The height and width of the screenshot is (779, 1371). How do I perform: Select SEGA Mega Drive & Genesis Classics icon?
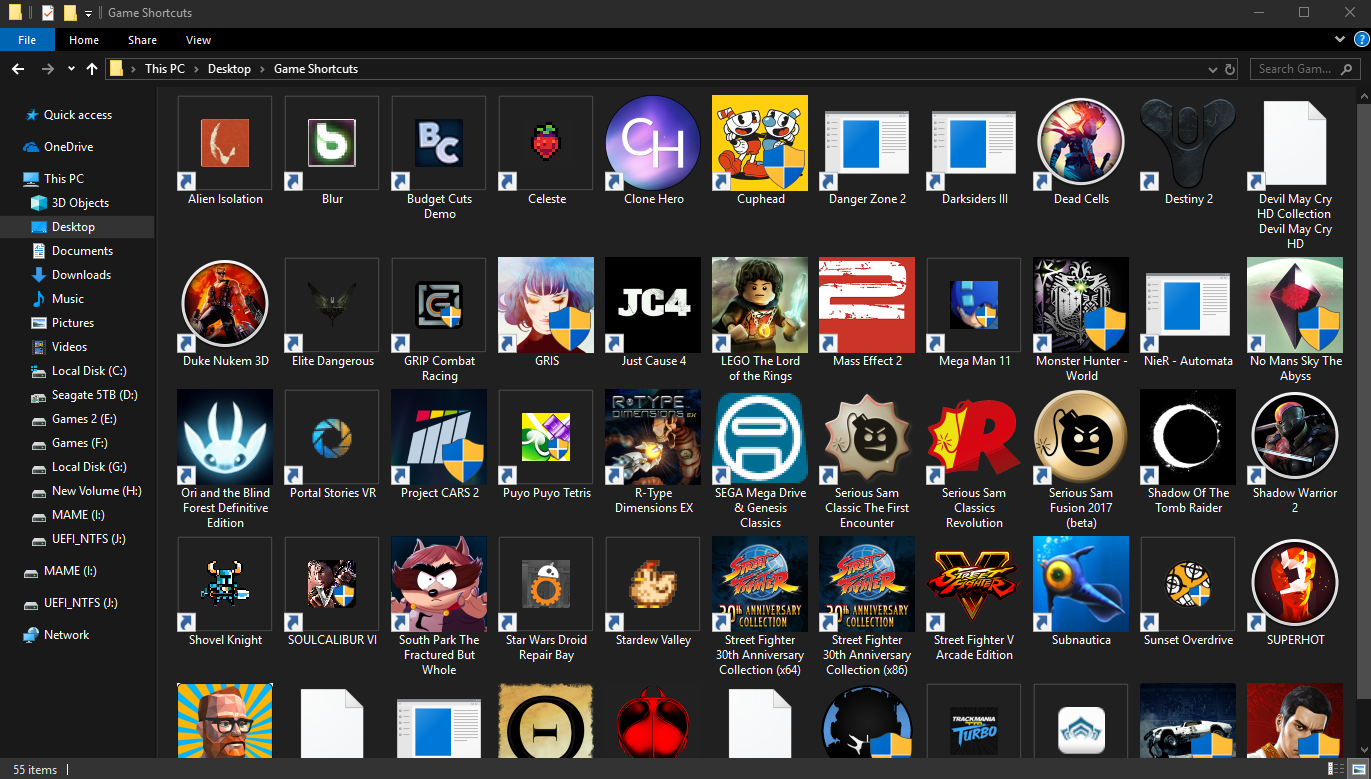click(x=760, y=437)
